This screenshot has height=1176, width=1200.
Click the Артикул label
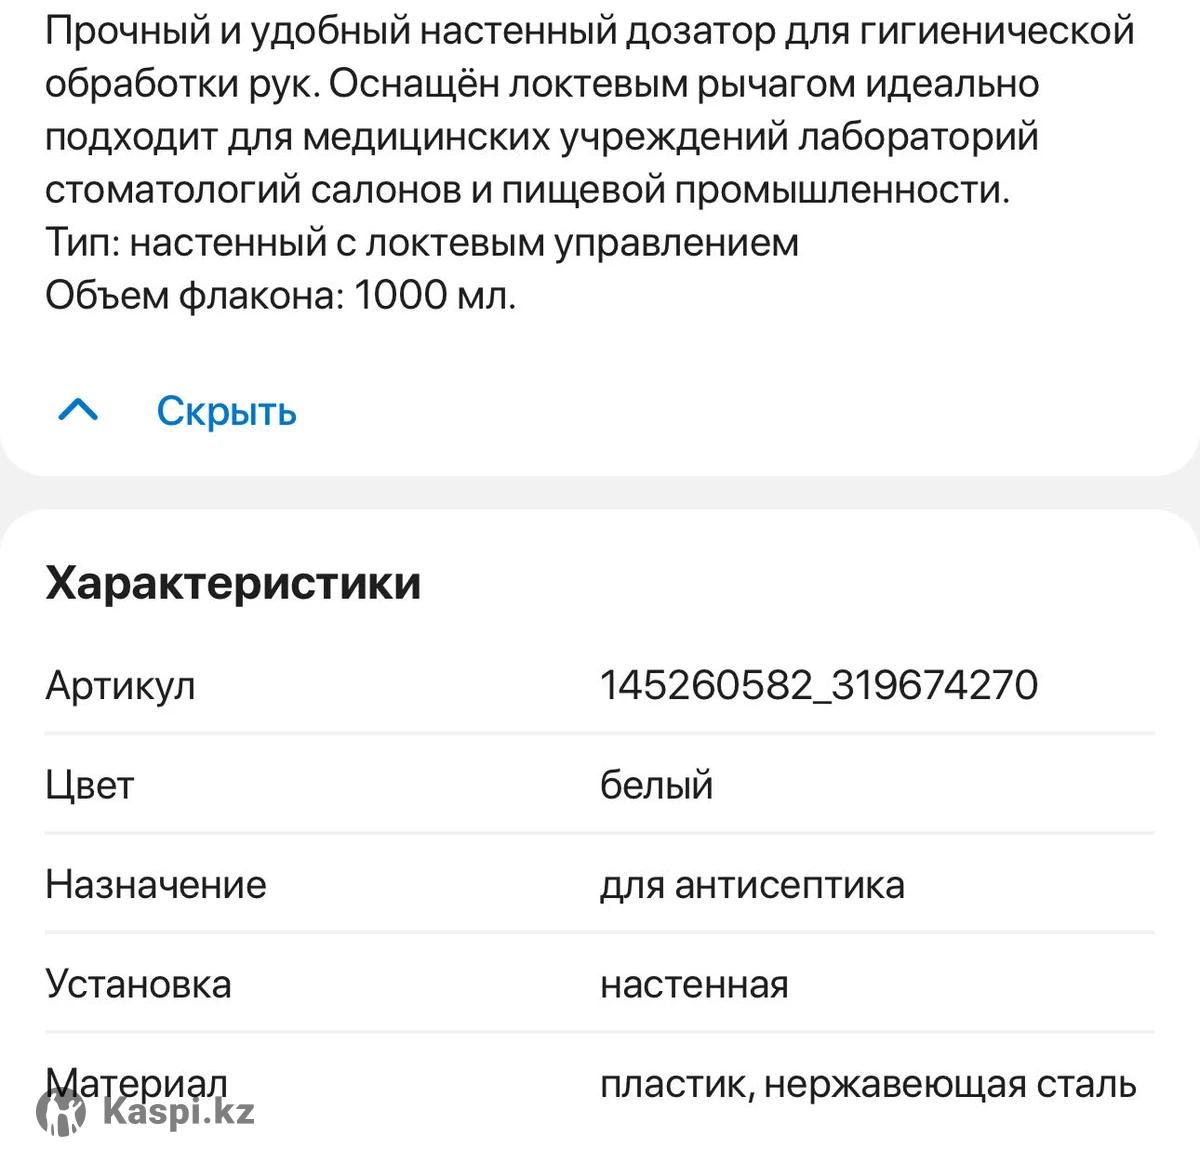point(120,686)
